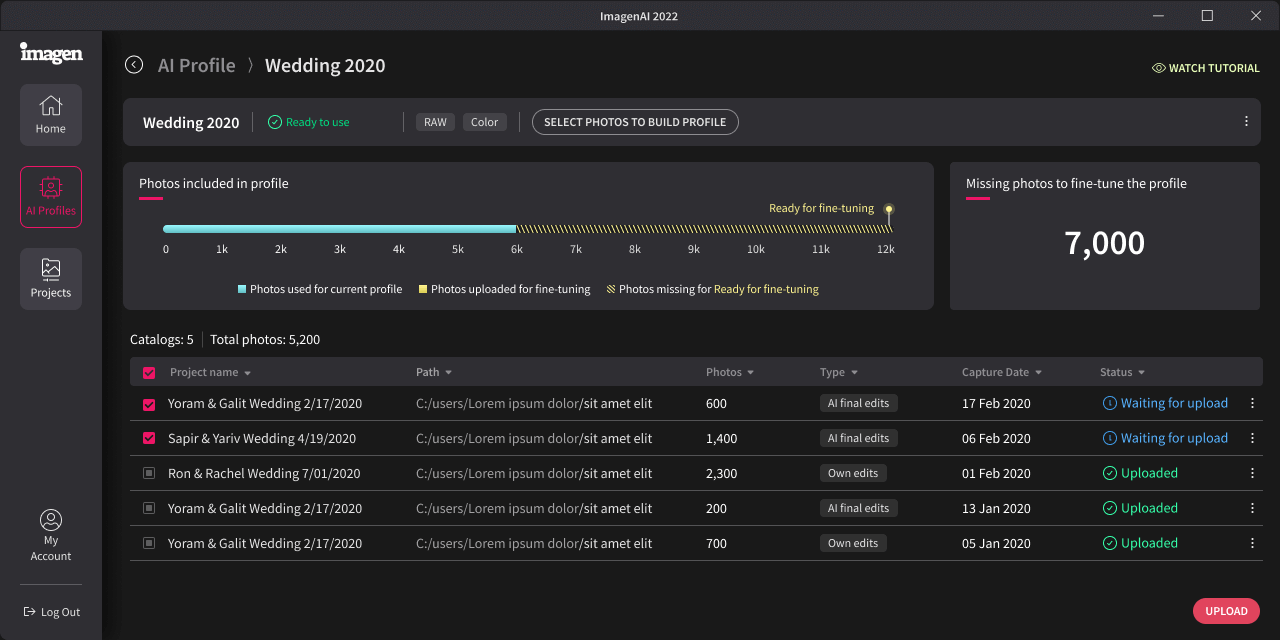Sort the table by Project name

[210, 372]
